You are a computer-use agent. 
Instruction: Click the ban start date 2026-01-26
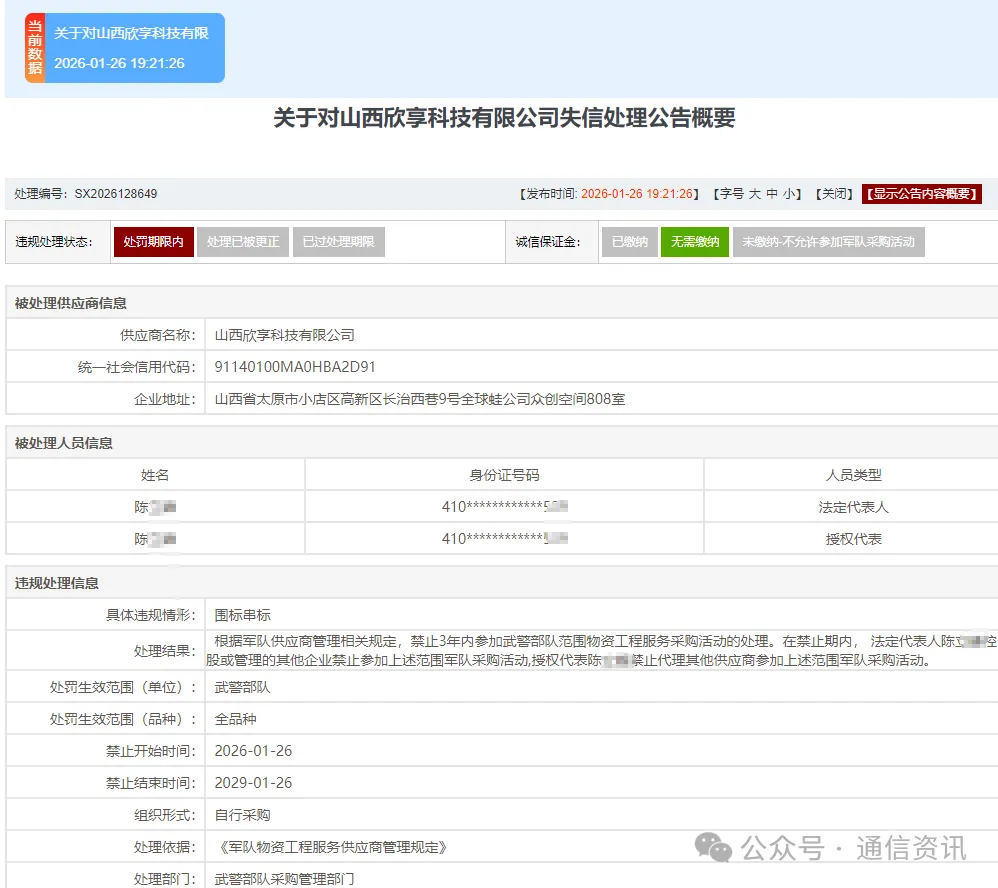coord(253,751)
